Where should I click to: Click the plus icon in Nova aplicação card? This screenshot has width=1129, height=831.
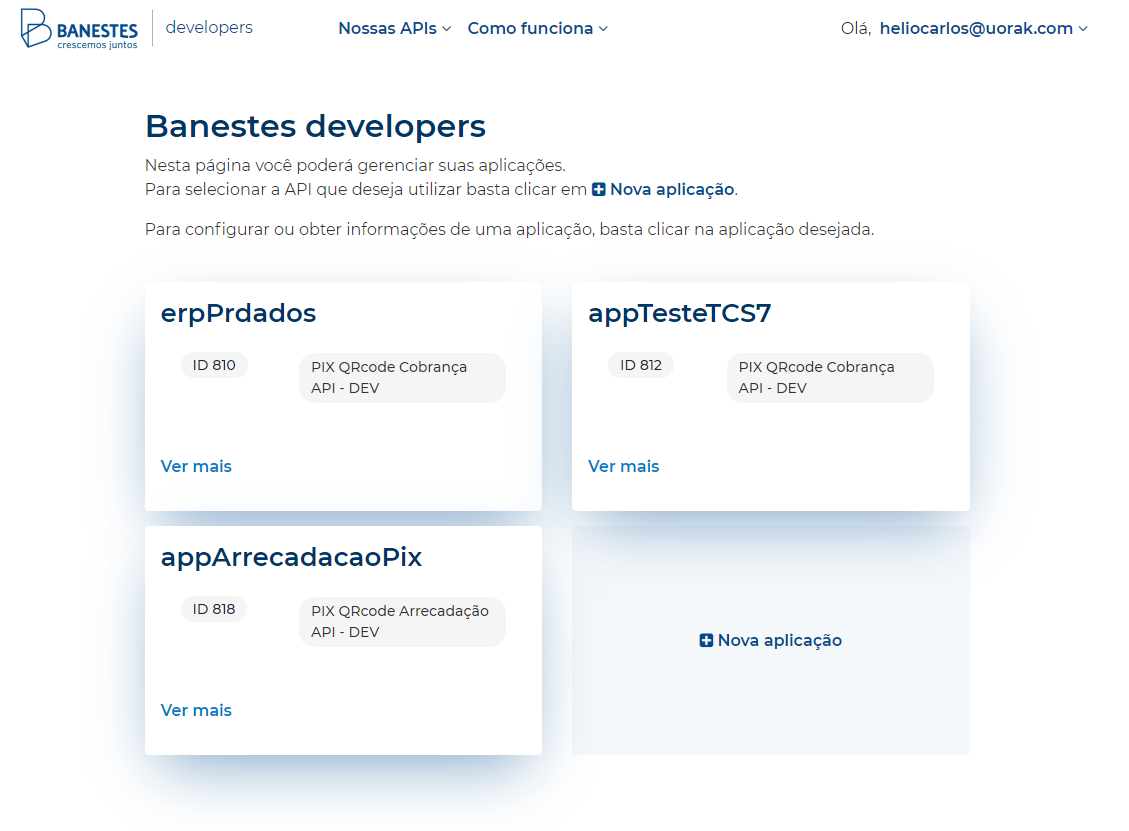706,641
